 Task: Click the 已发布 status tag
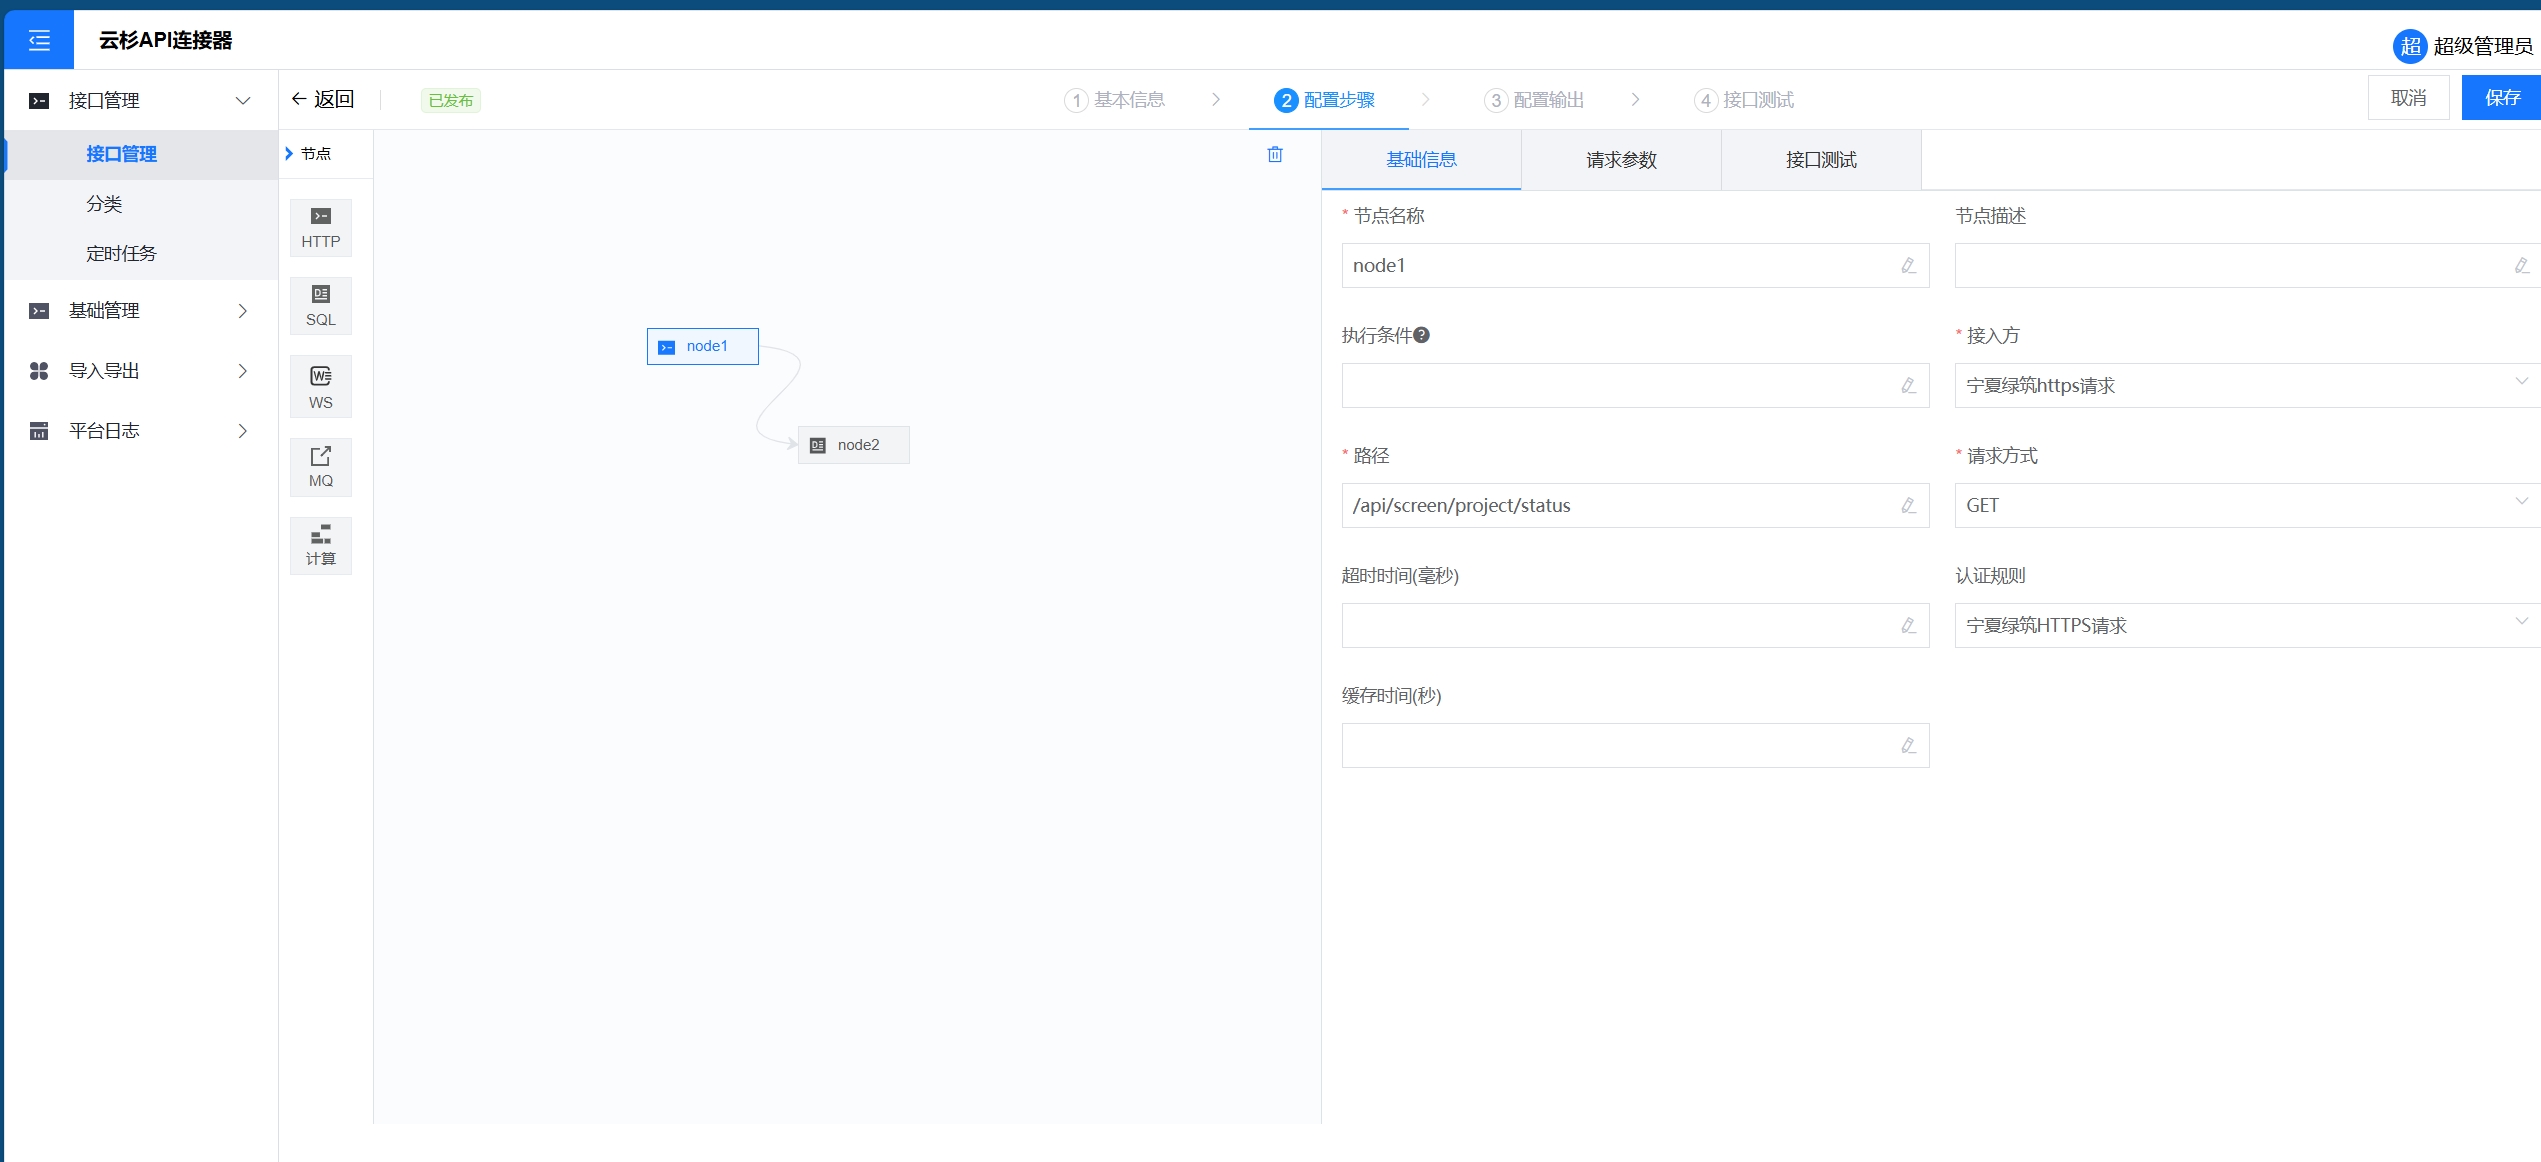[451, 100]
